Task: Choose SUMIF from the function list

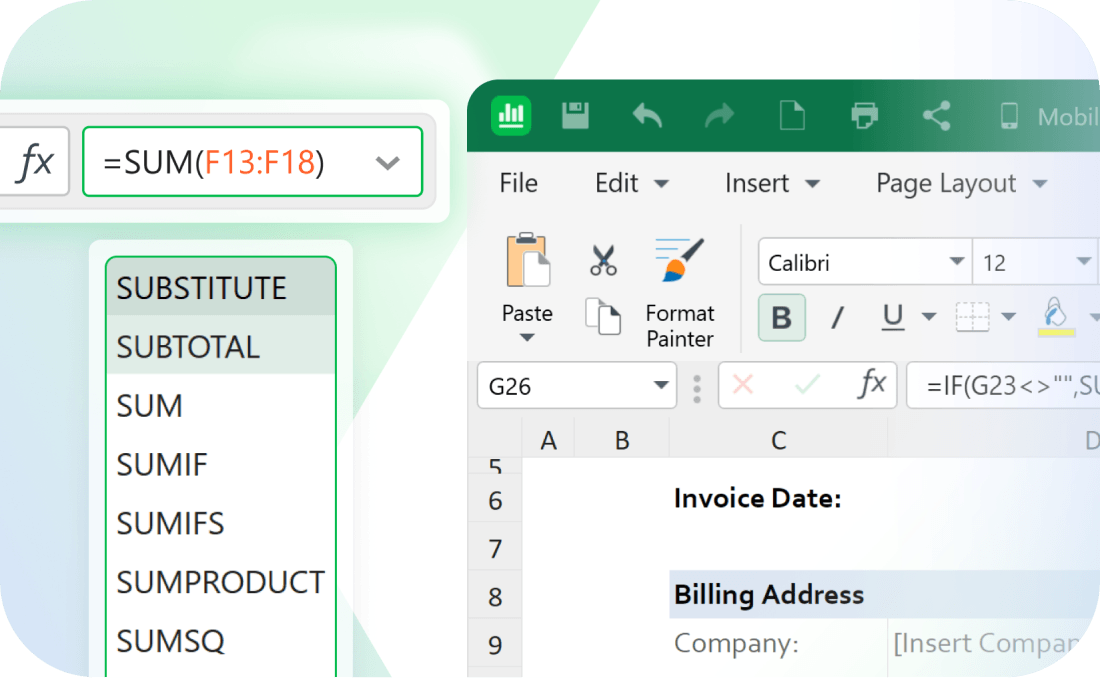Action: click(x=162, y=464)
